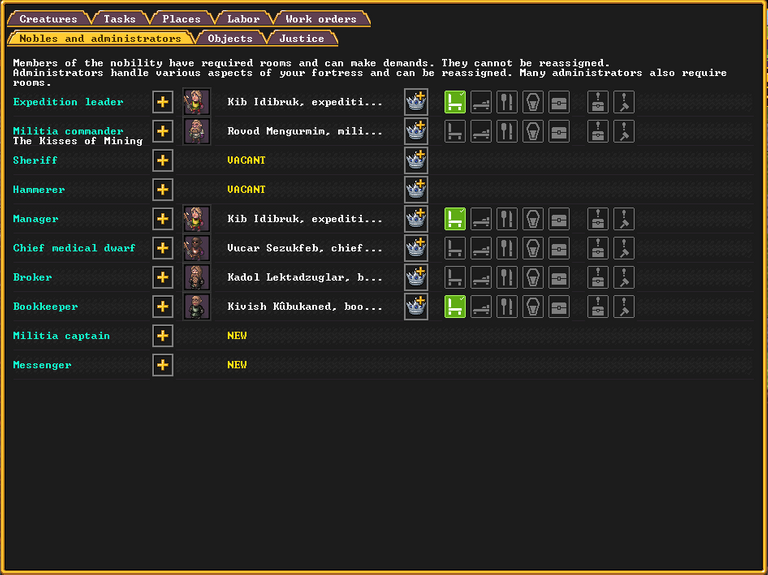Image resolution: width=768 pixels, height=575 pixels.
Task: Open the Places tab
Action: (x=182, y=19)
